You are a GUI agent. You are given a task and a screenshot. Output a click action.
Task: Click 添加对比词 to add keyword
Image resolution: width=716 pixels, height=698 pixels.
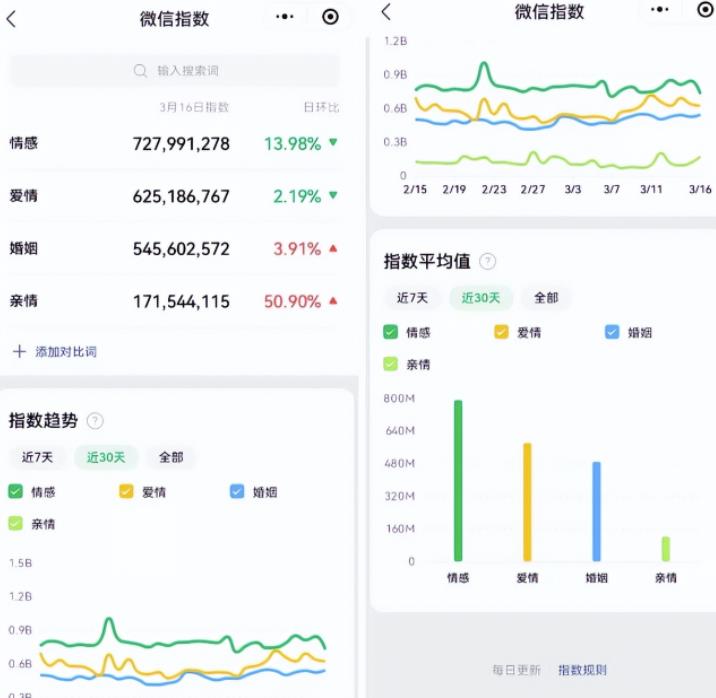tap(65, 352)
